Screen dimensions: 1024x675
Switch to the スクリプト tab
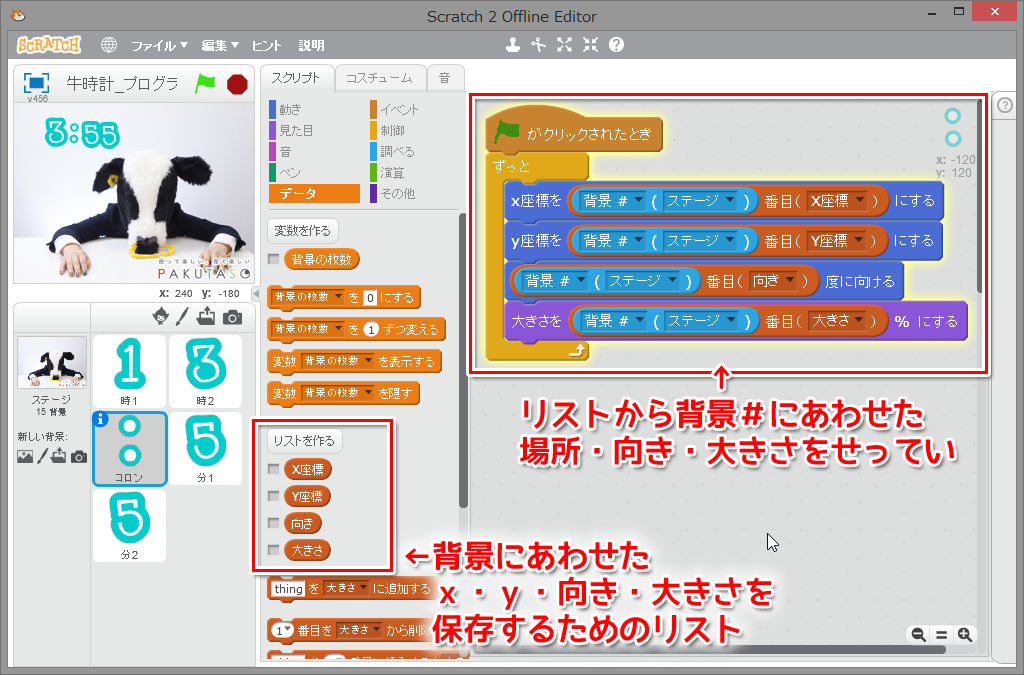(296, 78)
